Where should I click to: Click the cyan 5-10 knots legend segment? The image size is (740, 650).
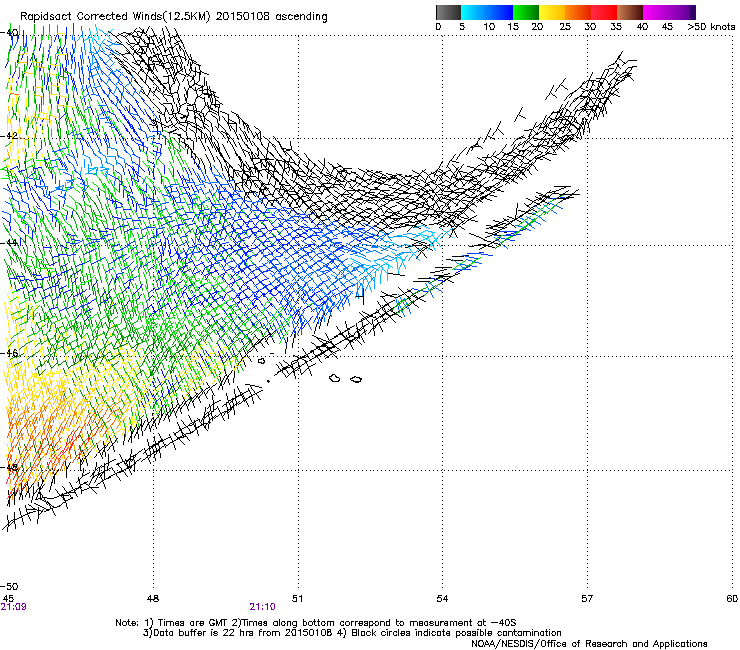click(474, 12)
